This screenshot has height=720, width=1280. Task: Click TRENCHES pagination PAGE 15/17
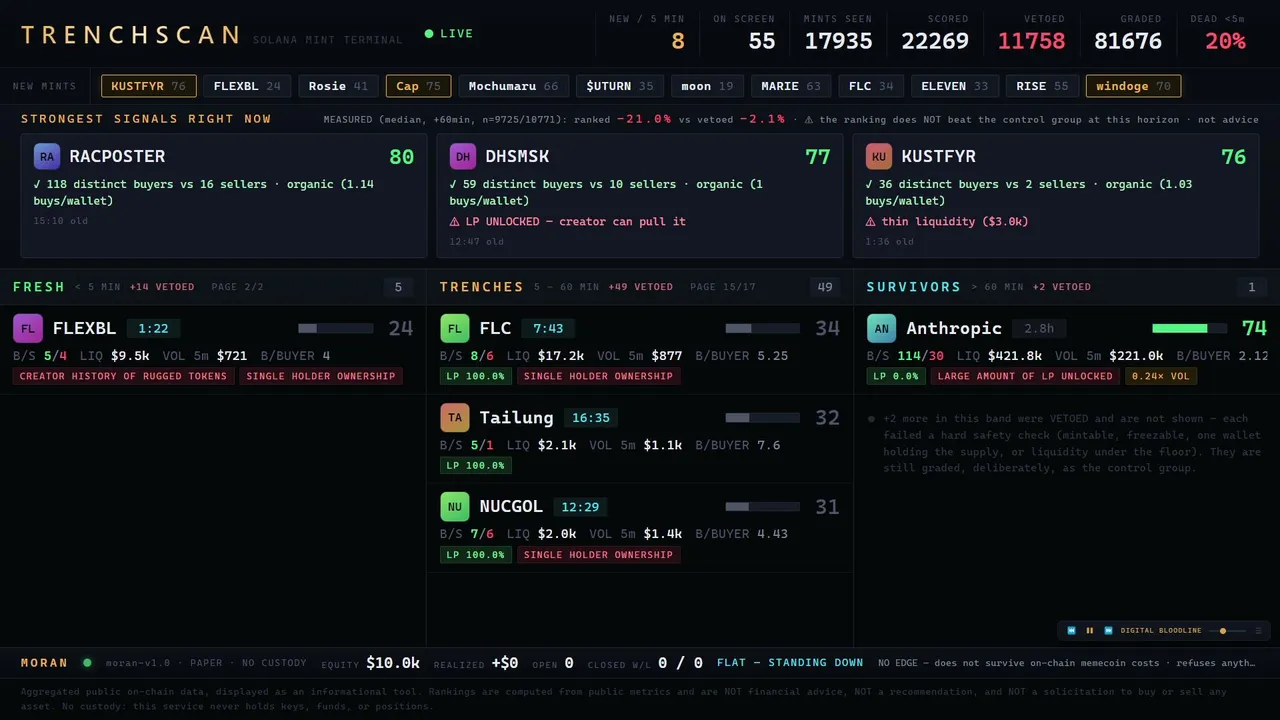point(723,287)
